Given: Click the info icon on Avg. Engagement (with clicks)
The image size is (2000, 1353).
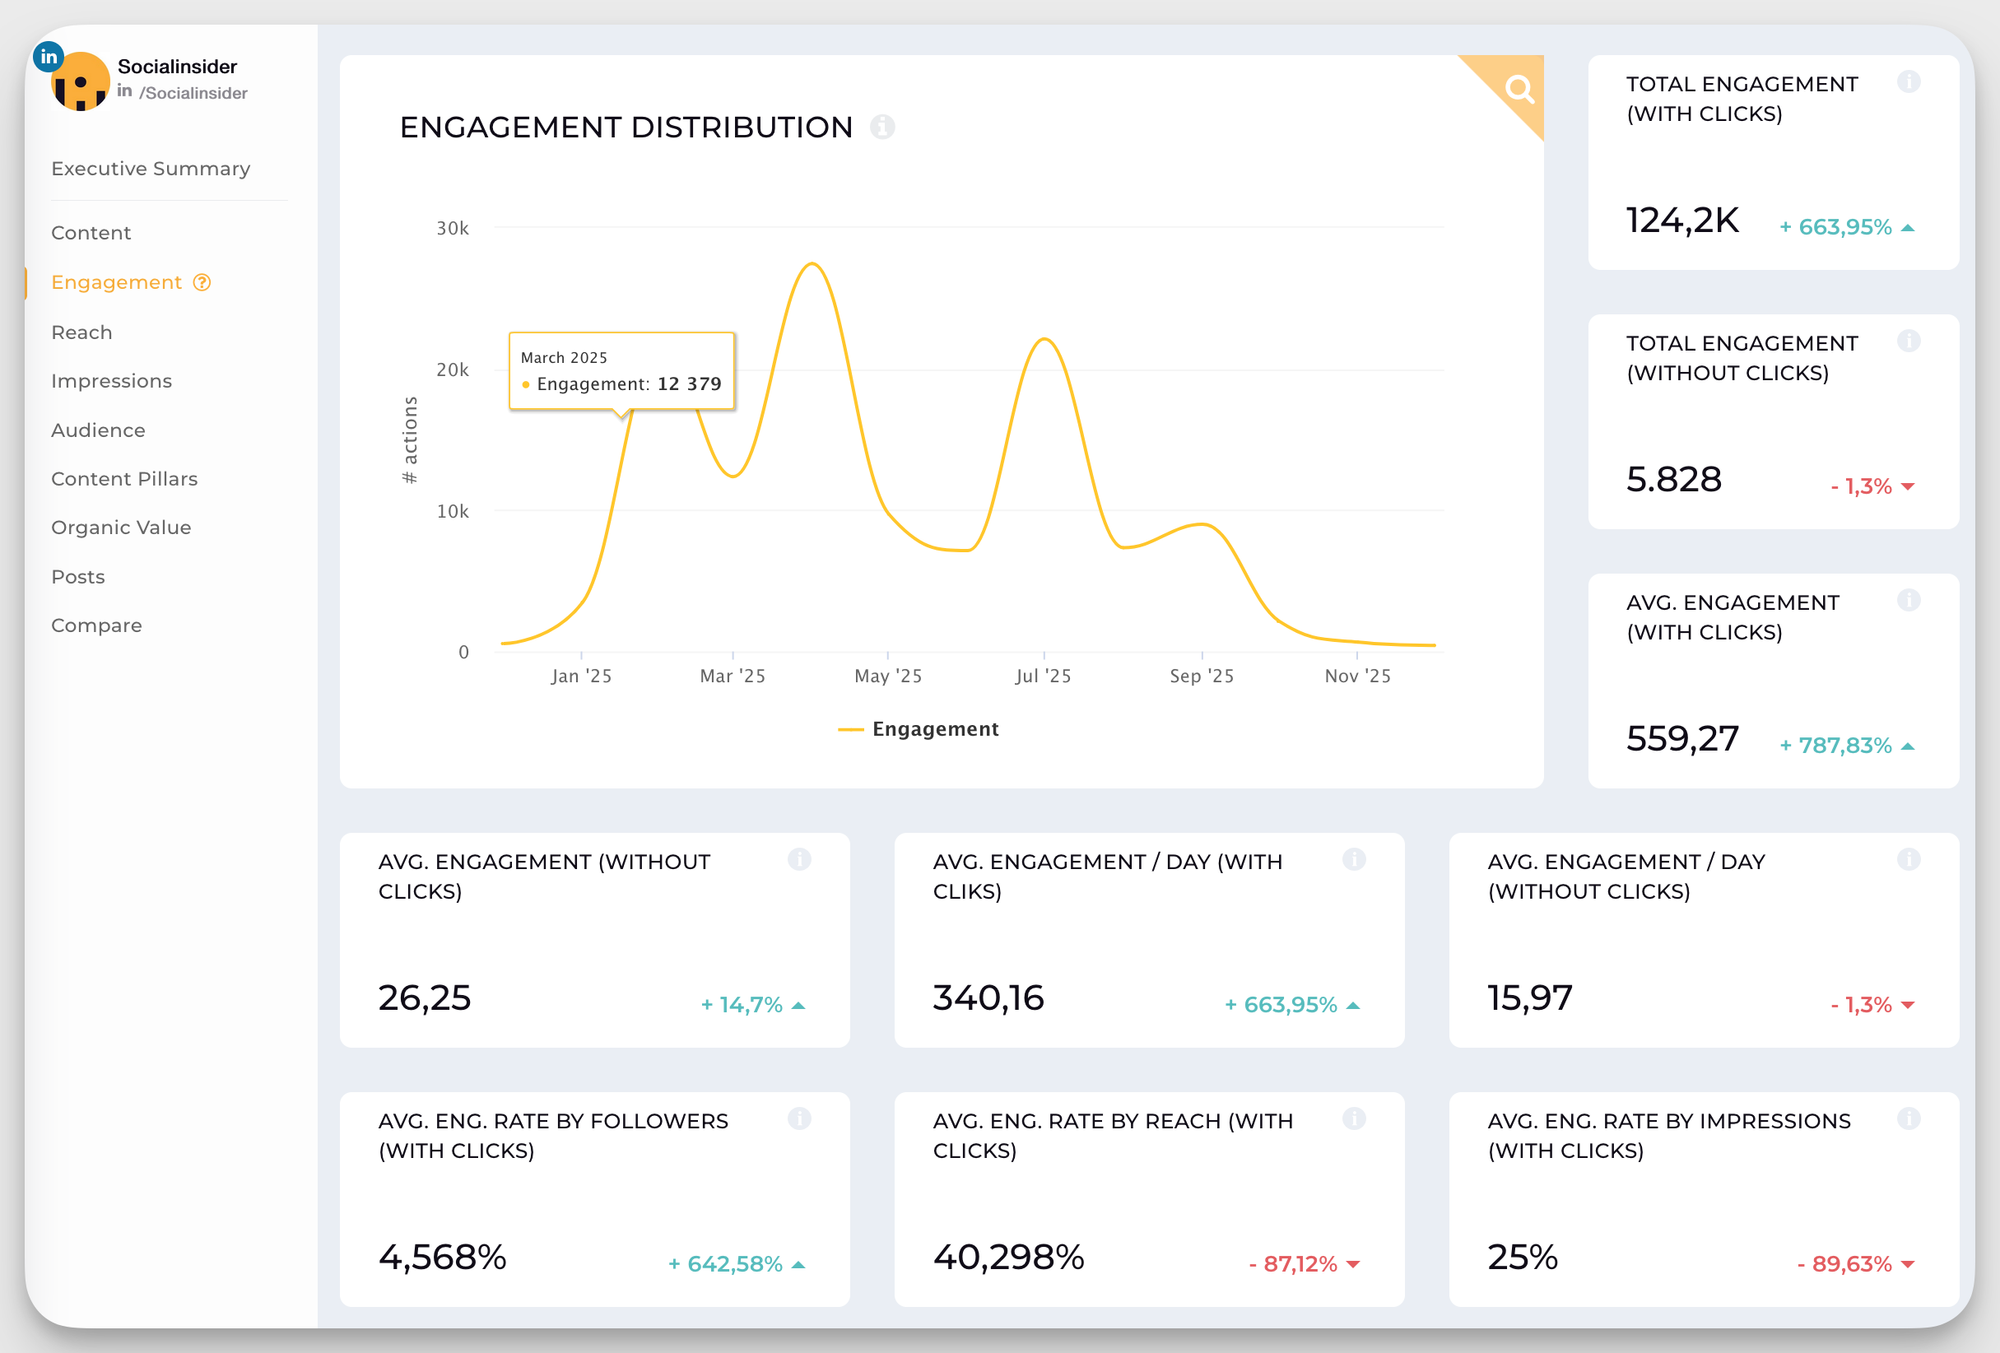Looking at the screenshot, I should 1910,601.
